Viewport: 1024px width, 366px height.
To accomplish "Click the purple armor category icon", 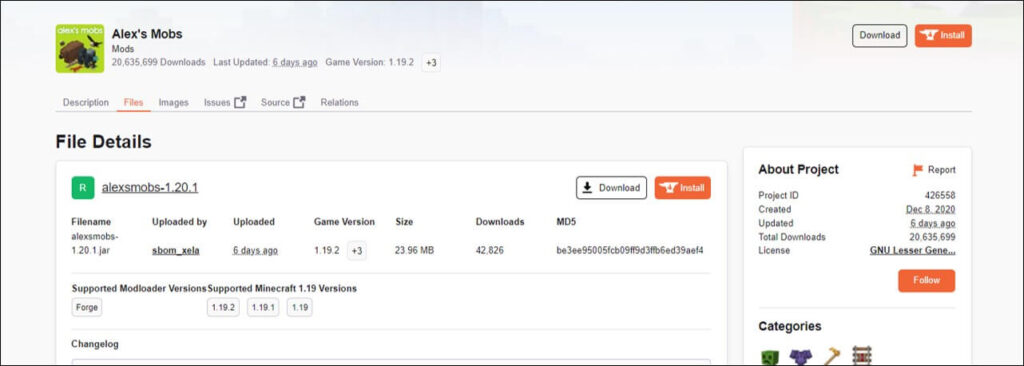I will 800,357.
